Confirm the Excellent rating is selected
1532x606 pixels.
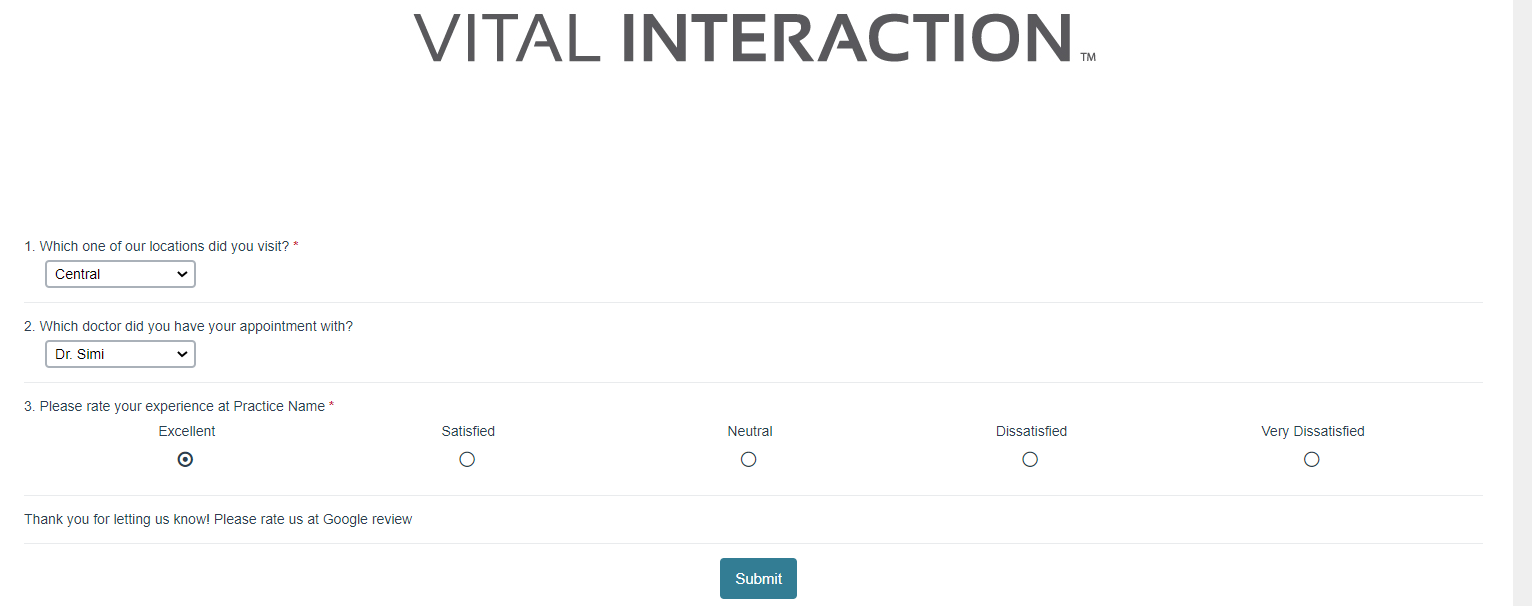(185, 459)
